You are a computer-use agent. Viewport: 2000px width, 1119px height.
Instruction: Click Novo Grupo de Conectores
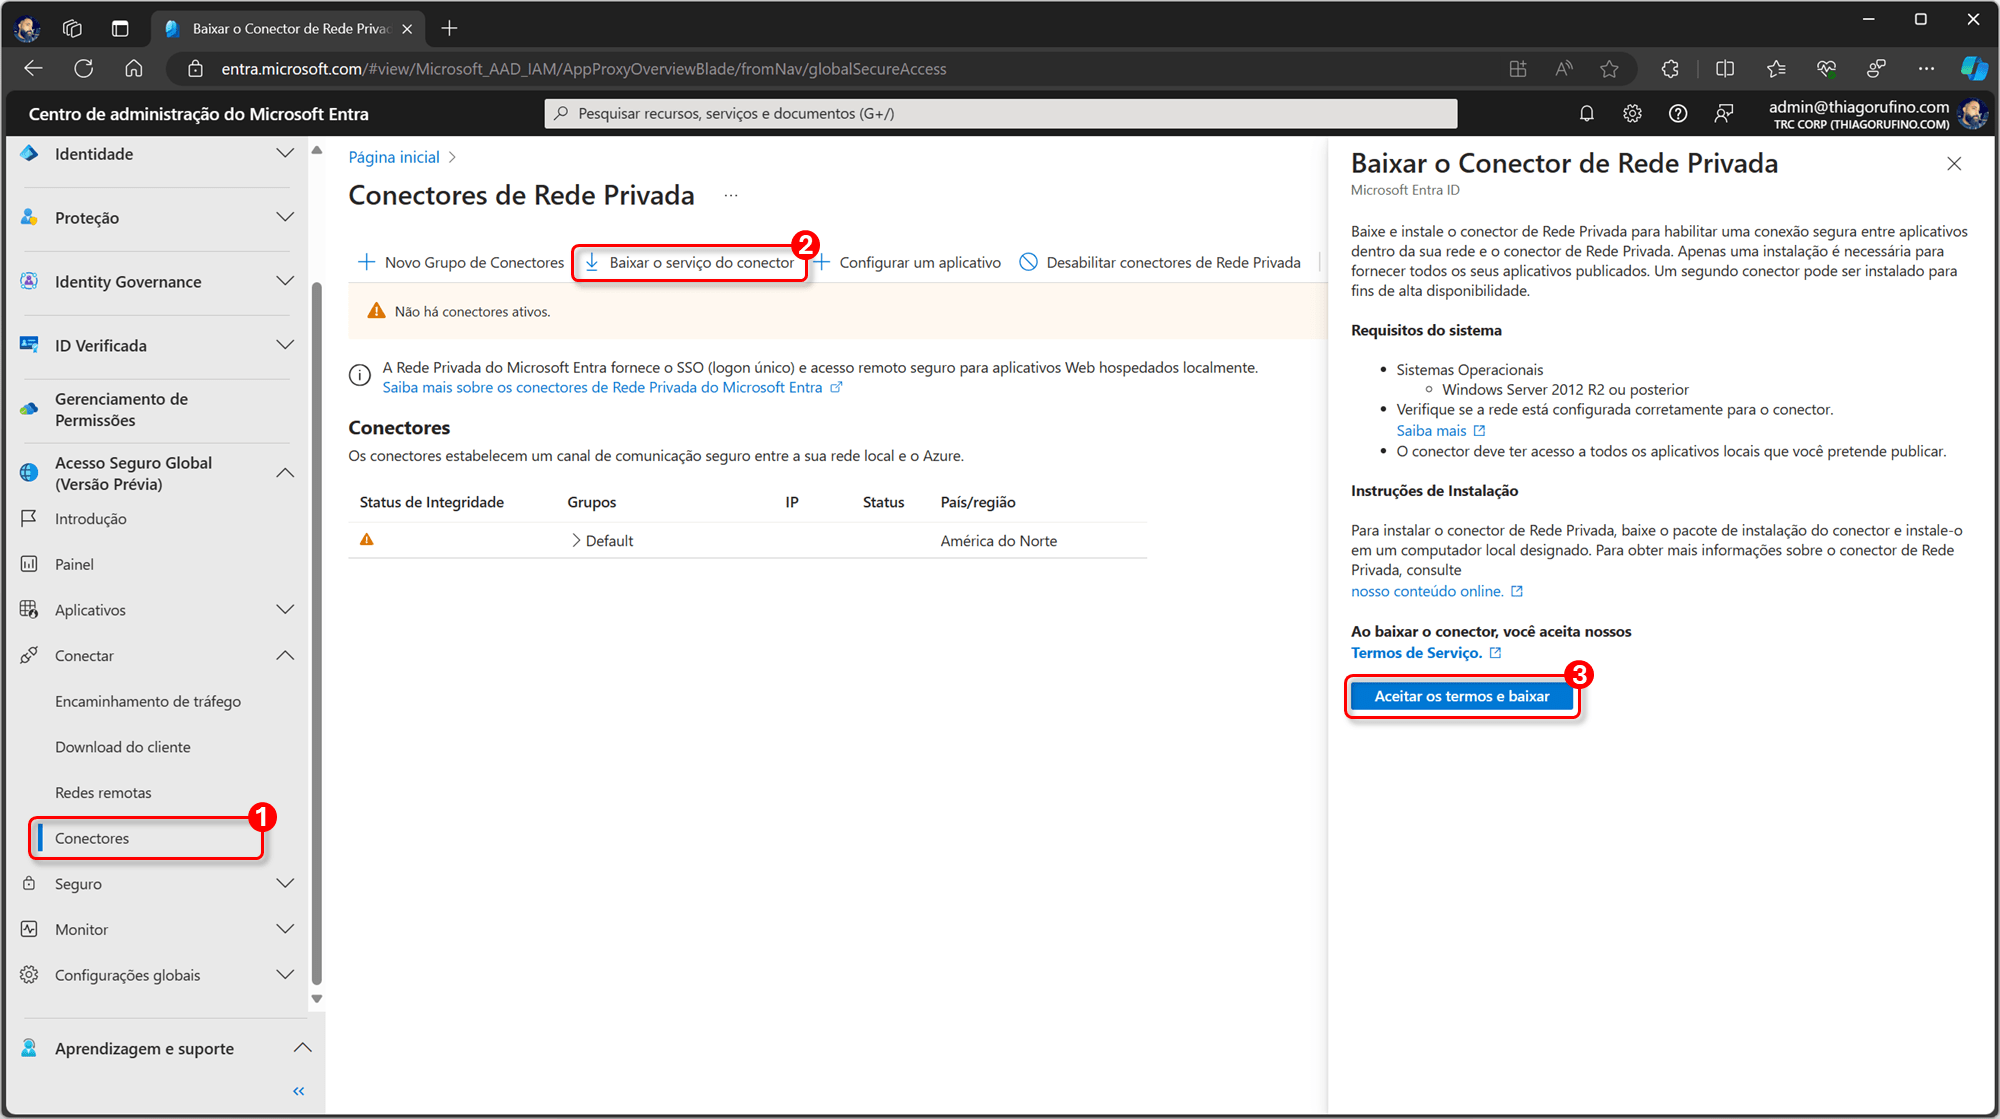click(x=461, y=263)
